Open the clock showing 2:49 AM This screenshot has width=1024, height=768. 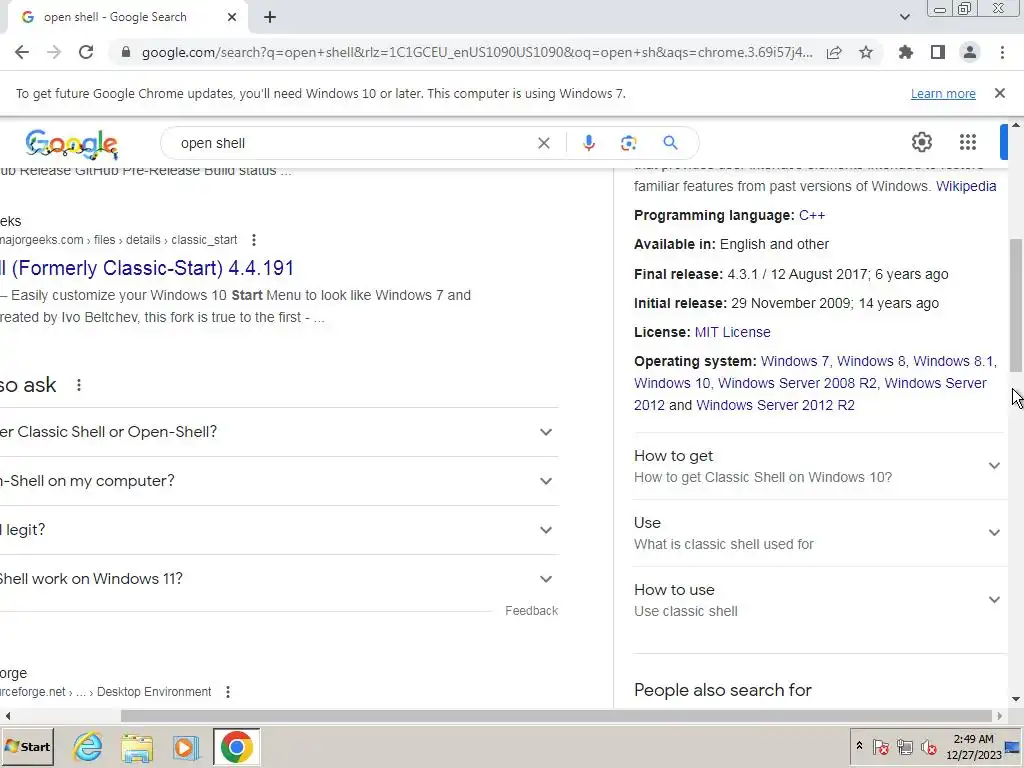click(973, 747)
